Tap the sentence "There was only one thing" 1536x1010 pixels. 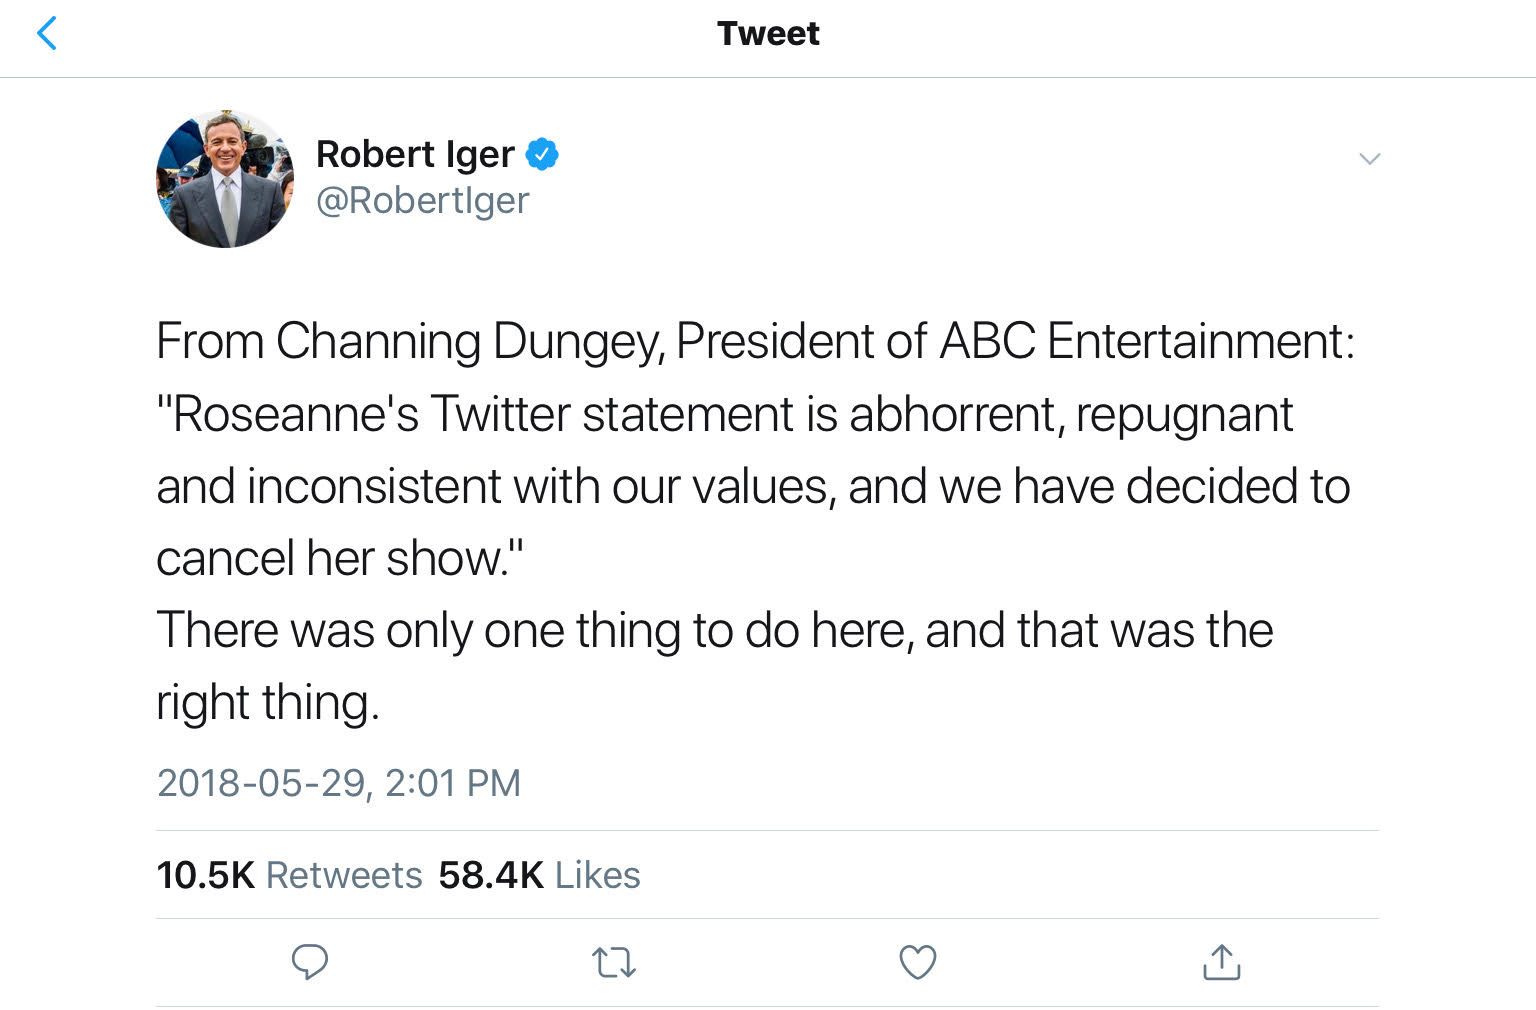pyautogui.click(x=715, y=631)
